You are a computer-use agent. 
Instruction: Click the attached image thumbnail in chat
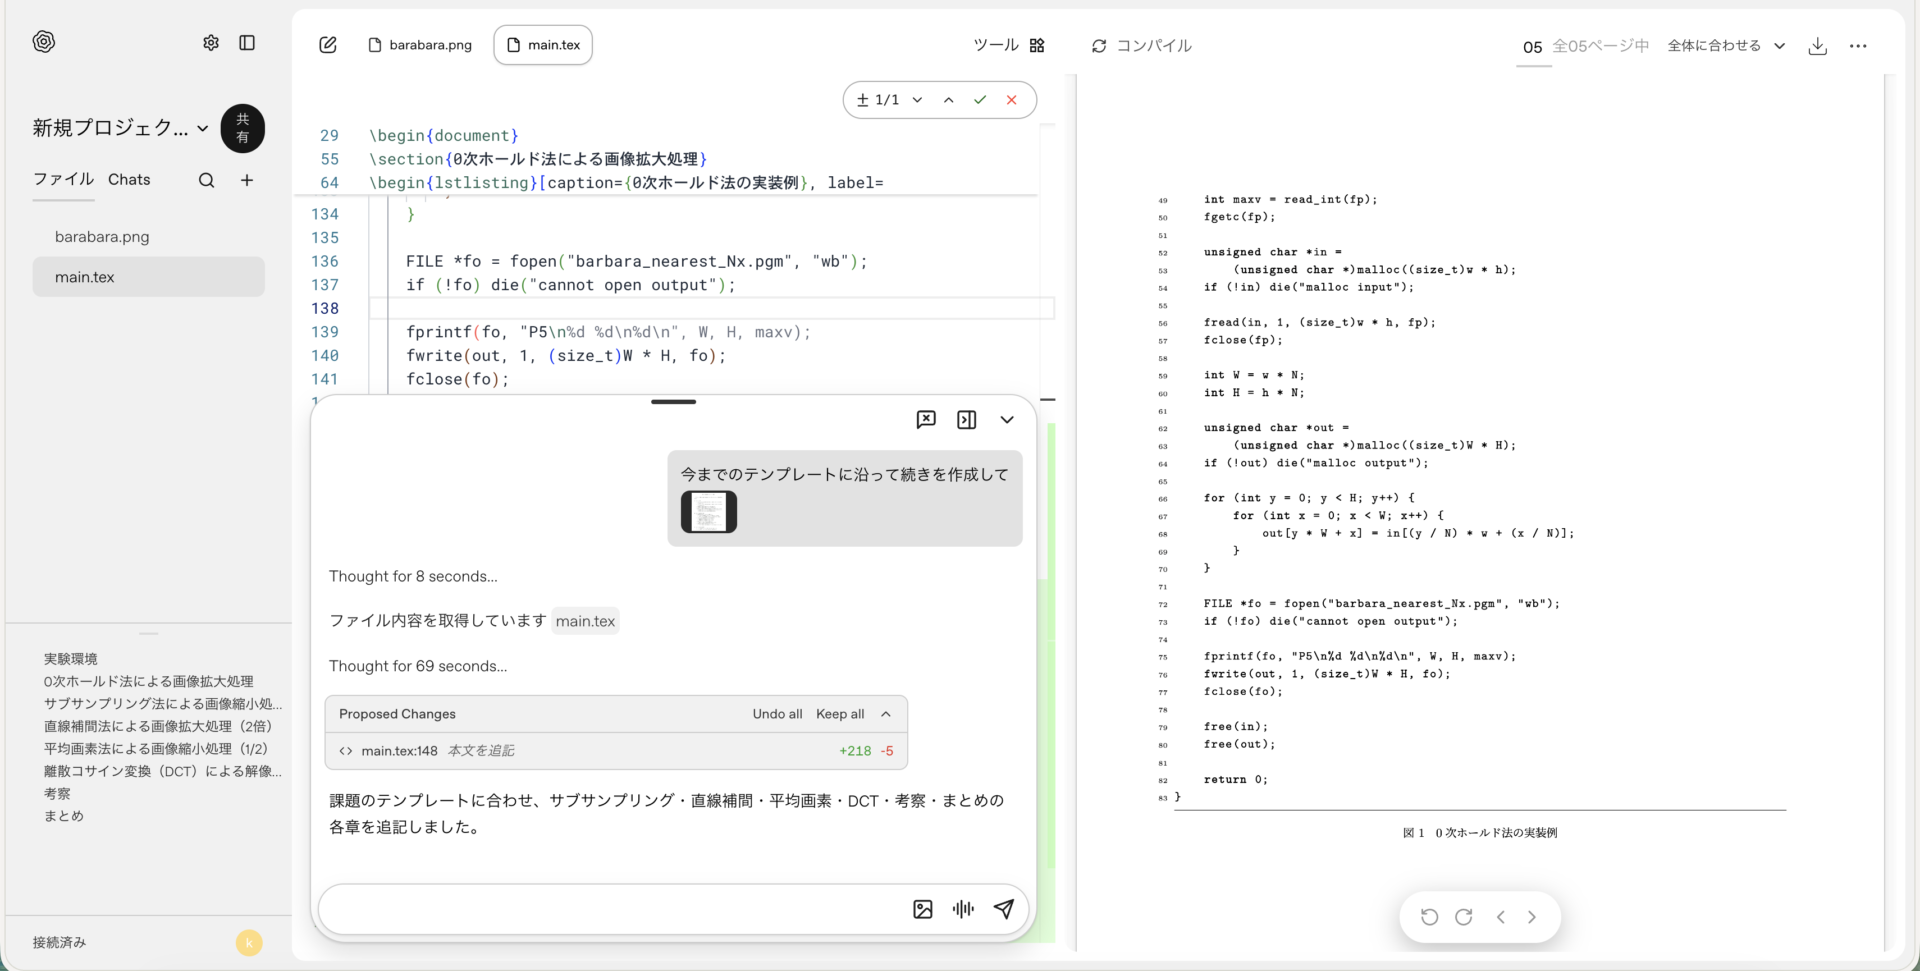pos(709,512)
